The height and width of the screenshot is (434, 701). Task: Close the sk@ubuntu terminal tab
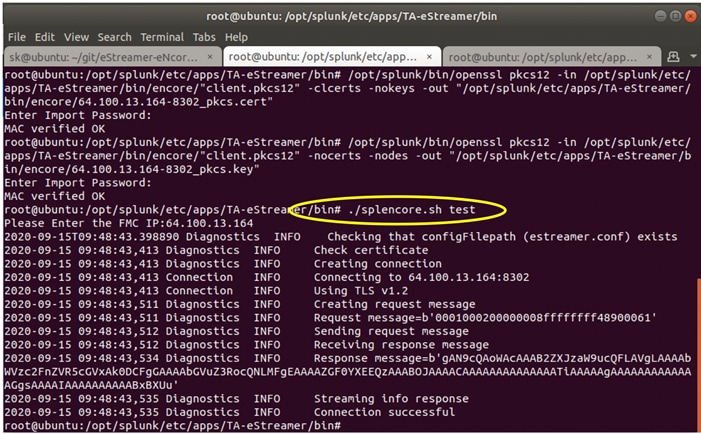(x=210, y=57)
